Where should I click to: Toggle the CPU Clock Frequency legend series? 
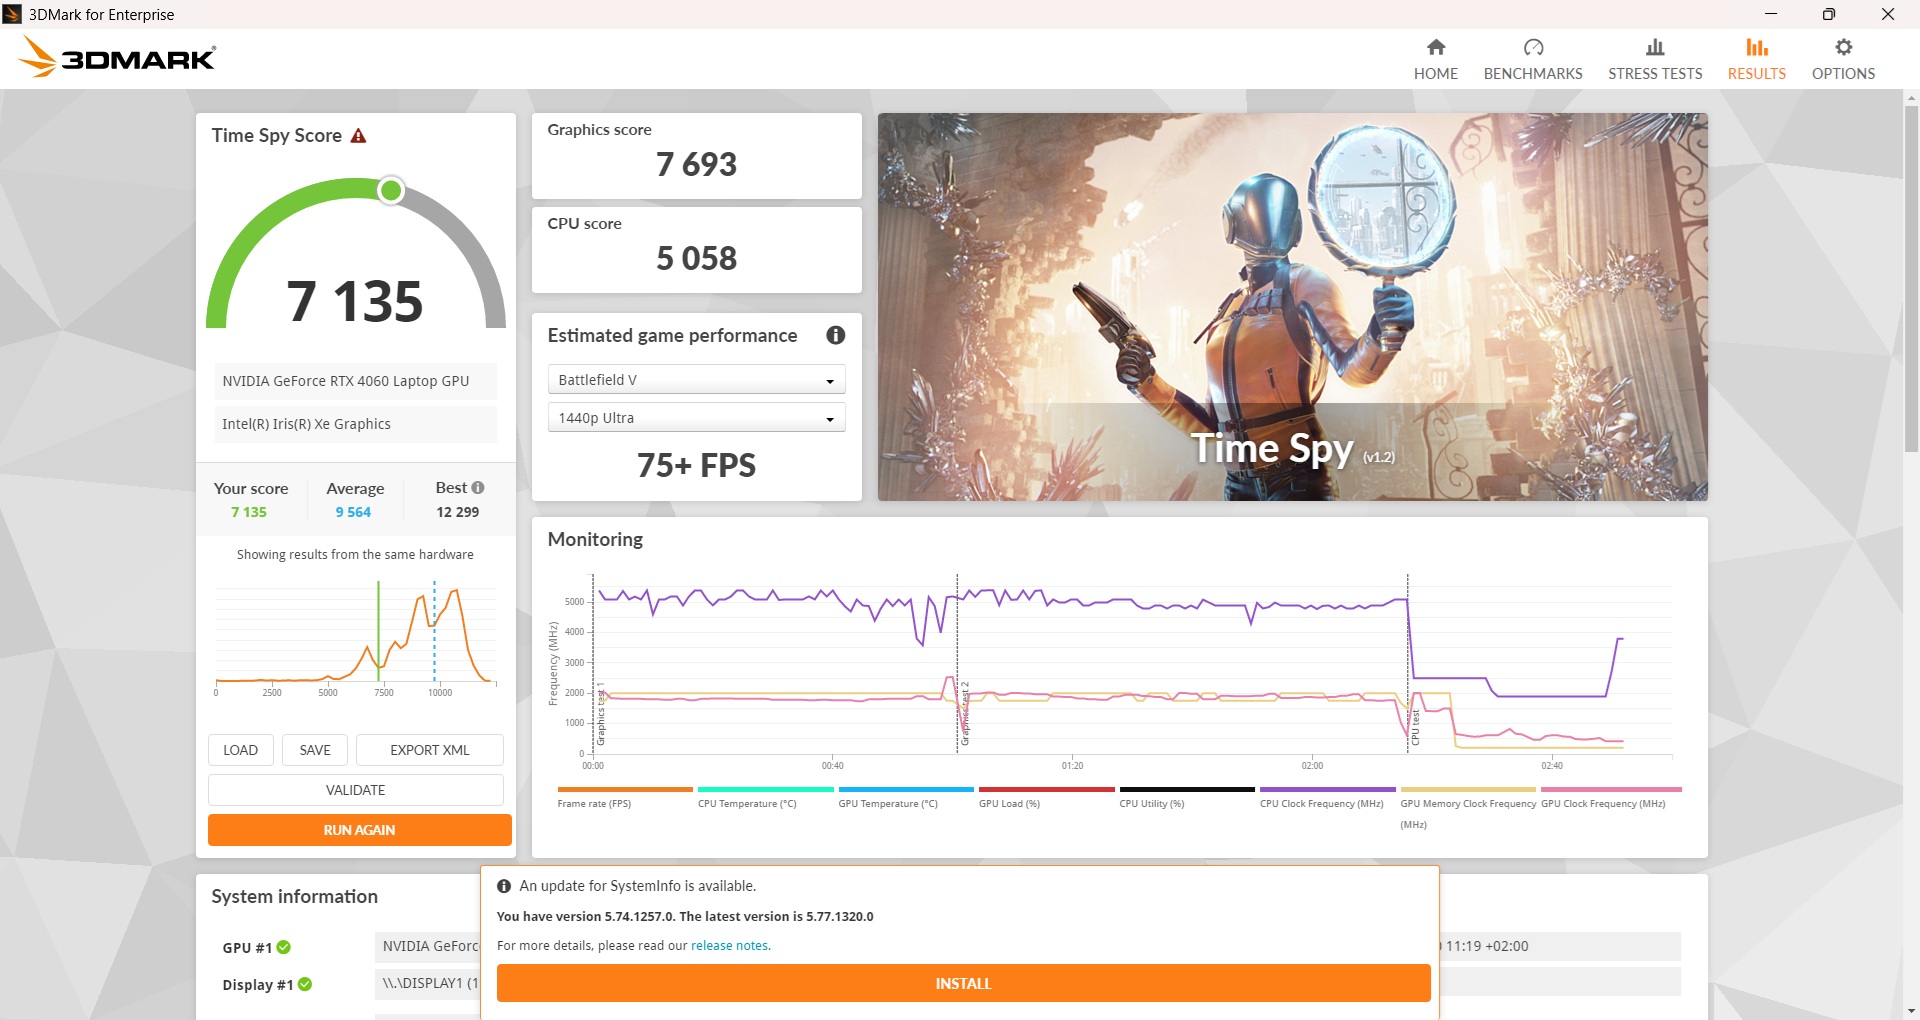(1321, 803)
